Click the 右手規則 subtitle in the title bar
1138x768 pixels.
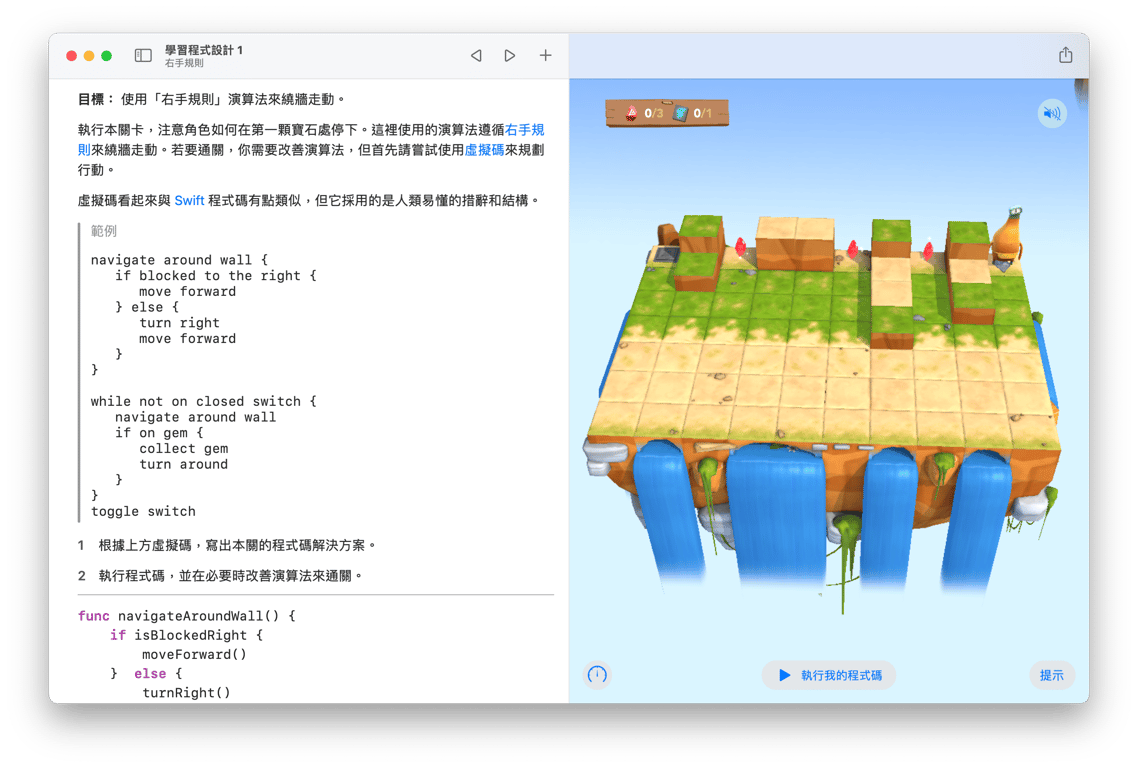tap(184, 63)
